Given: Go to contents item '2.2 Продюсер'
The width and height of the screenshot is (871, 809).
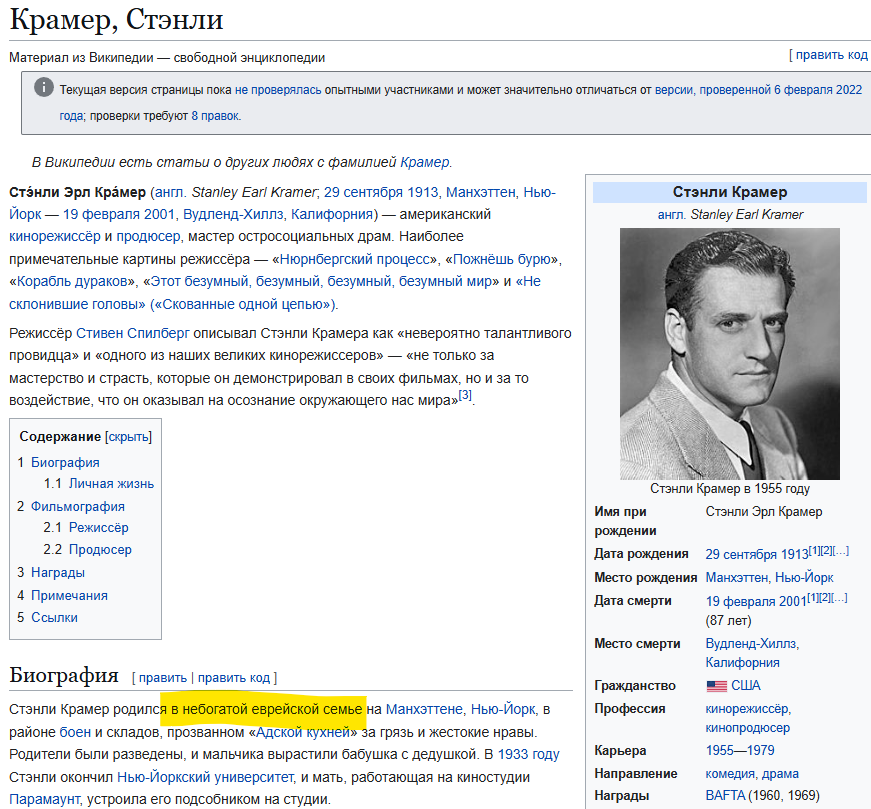Looking at the screenshot, I should click(88, 550).
